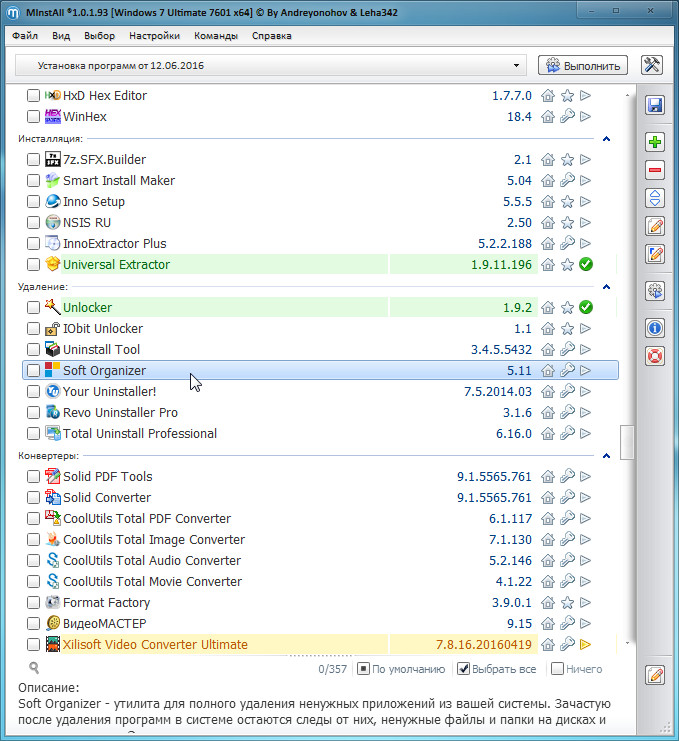
Task: Click the list scrollbar thumb
Action: click(627, 442)
